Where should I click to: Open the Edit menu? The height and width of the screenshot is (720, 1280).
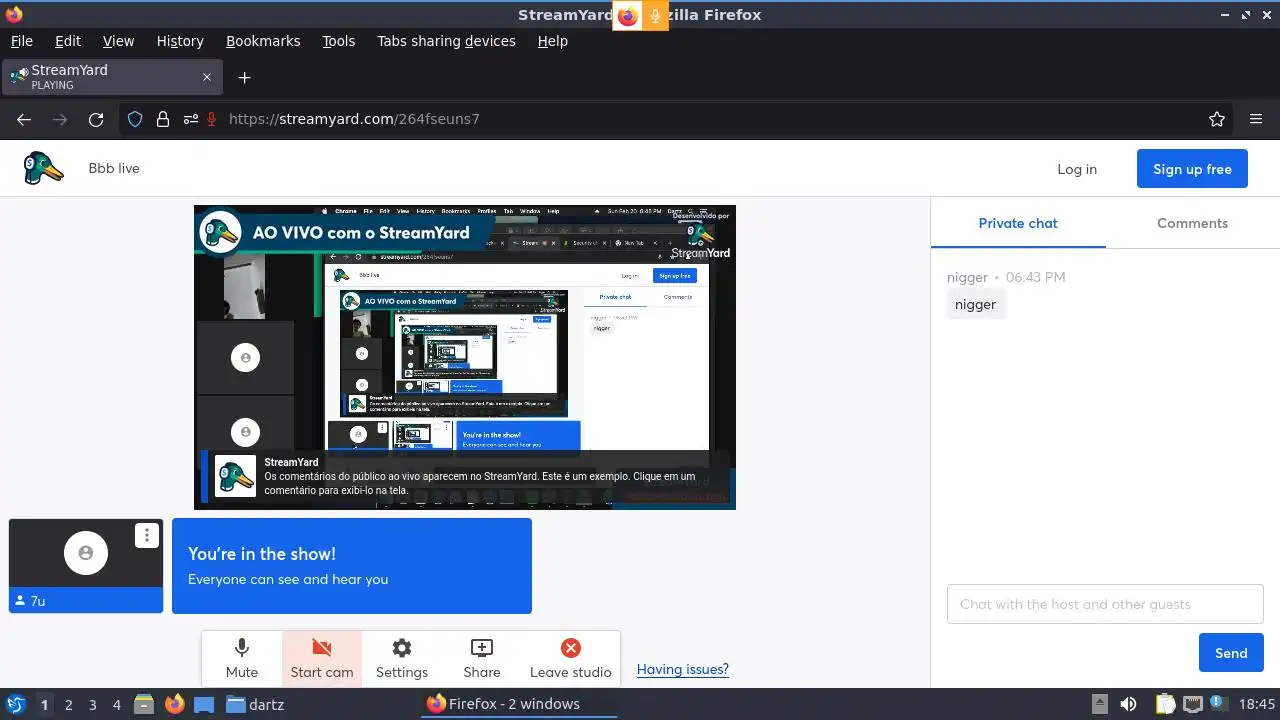[68, 41]
